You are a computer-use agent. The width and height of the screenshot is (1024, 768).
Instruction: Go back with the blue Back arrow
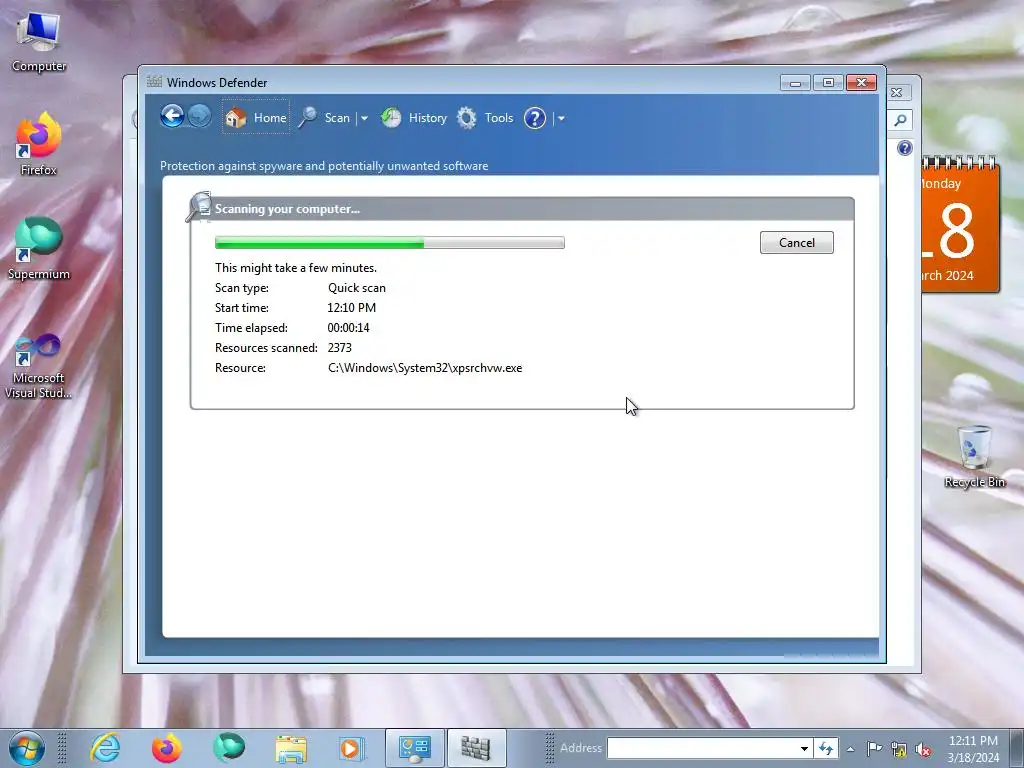click(x=172, y=117)
